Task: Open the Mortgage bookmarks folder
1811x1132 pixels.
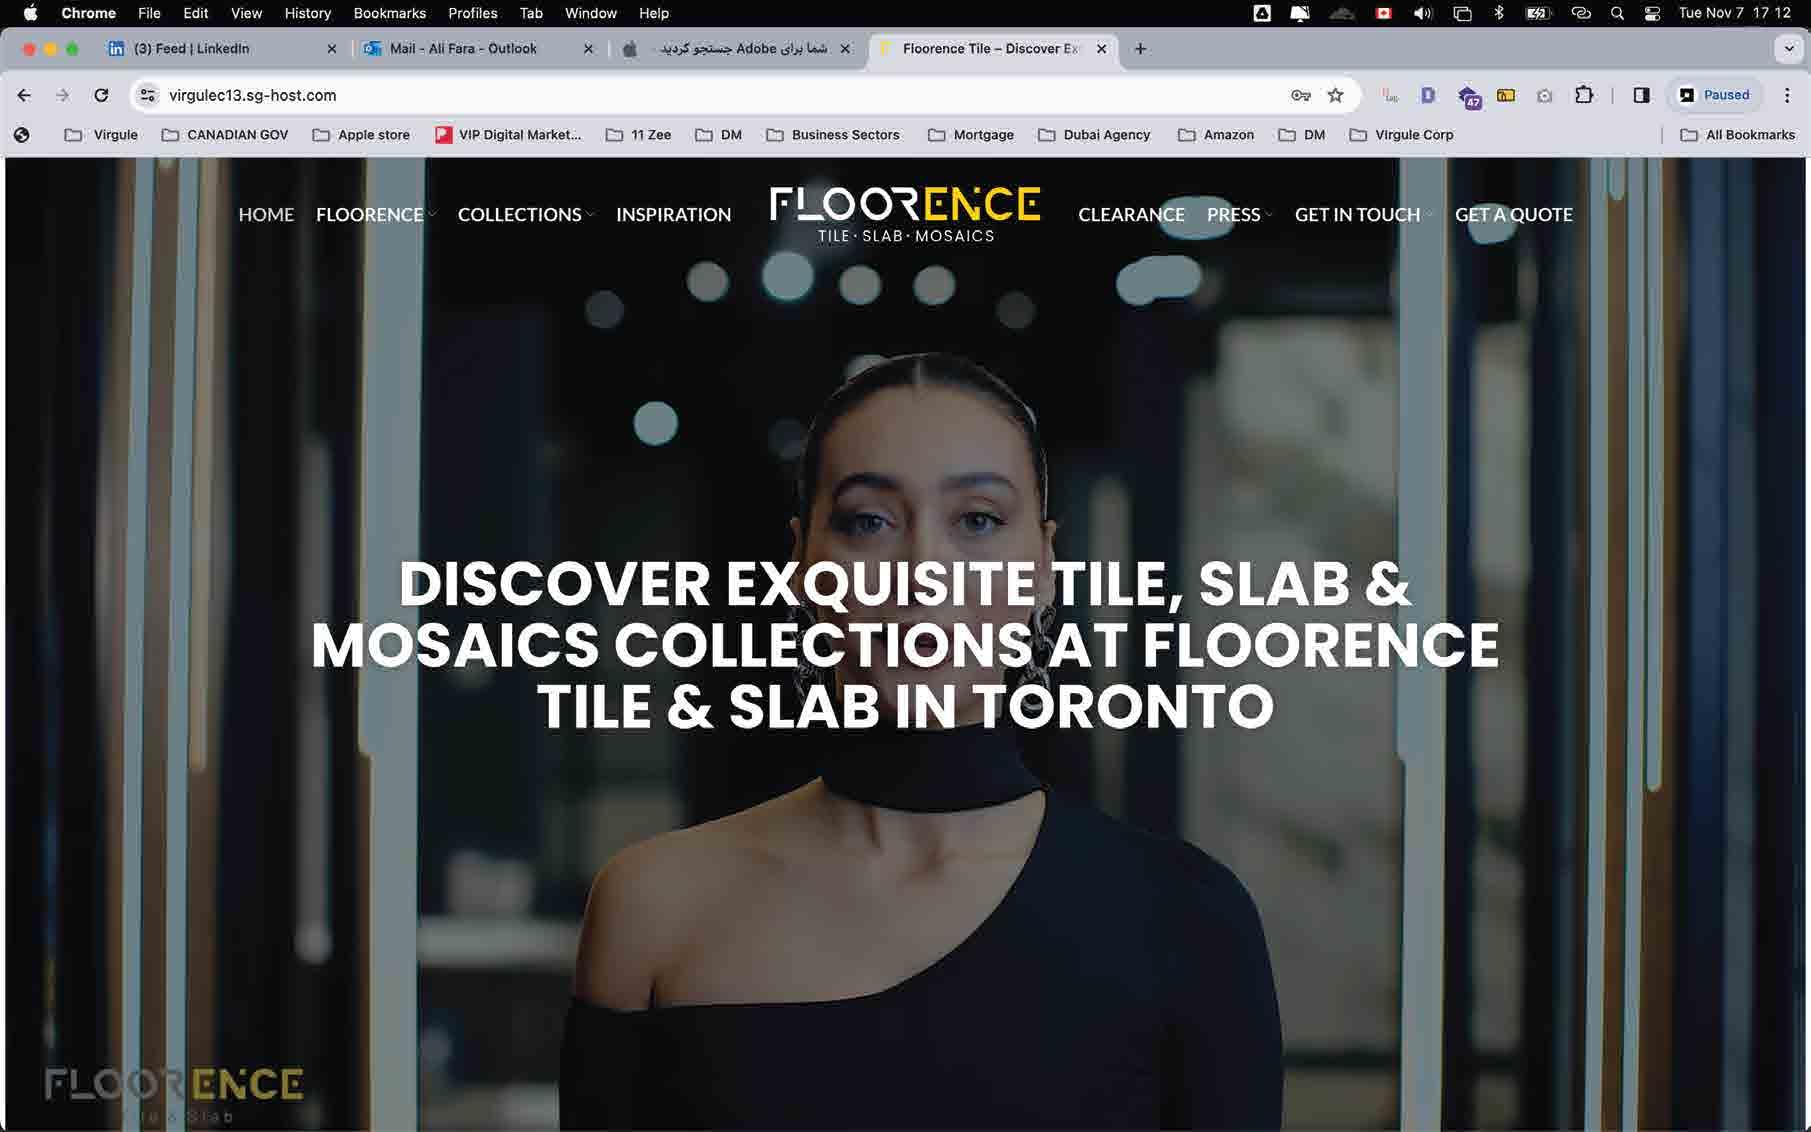Action: pyautogui.click(x=971, y=135)
